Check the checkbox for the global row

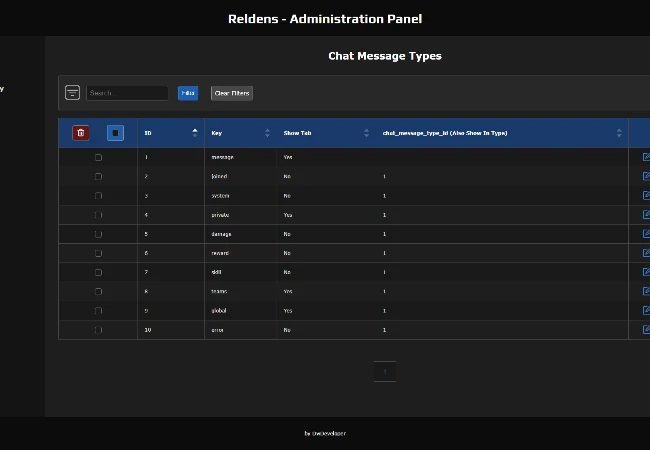(98, 311)
